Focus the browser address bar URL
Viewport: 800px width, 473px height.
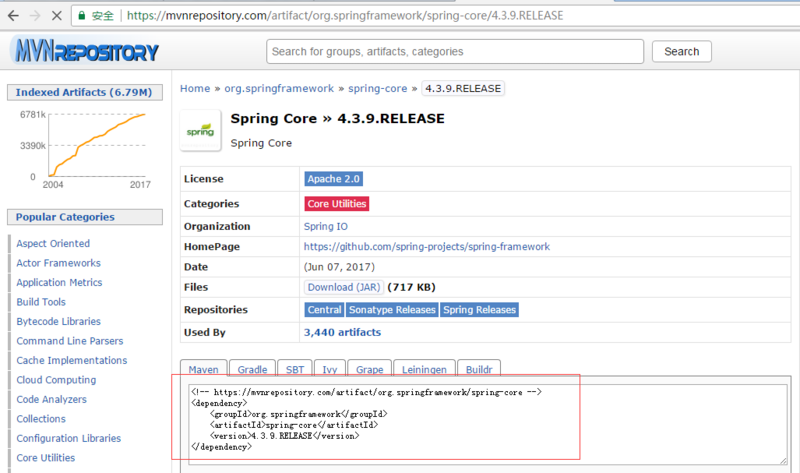coord(345,16)
